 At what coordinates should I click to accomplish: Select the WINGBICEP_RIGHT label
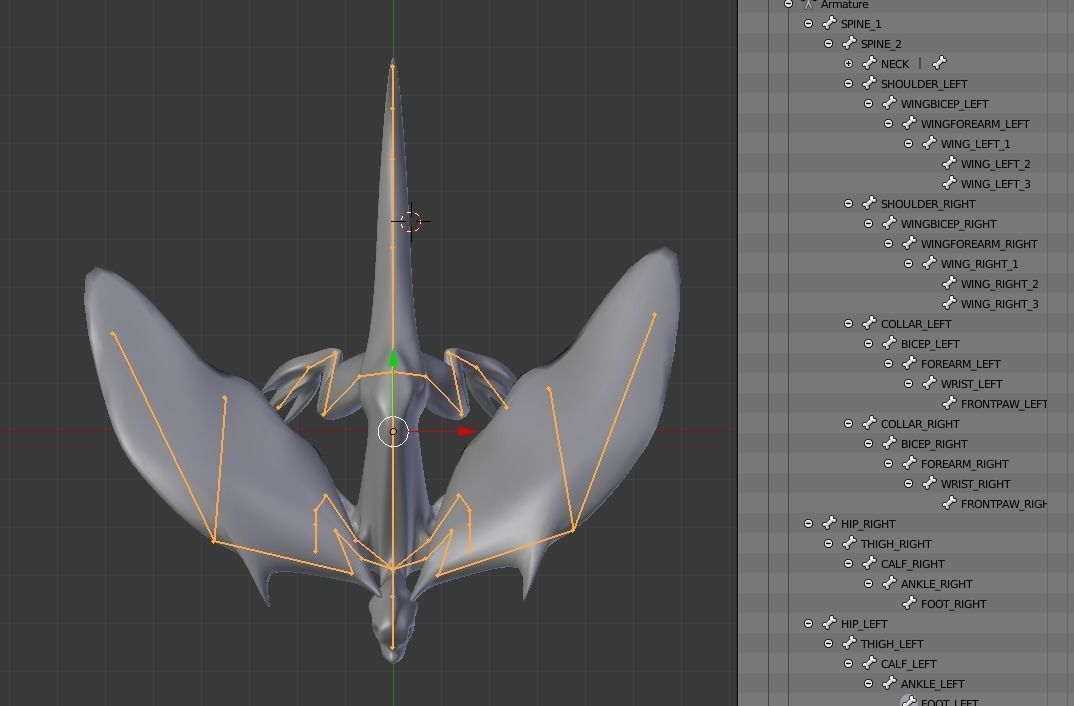(x=949, y=224)
